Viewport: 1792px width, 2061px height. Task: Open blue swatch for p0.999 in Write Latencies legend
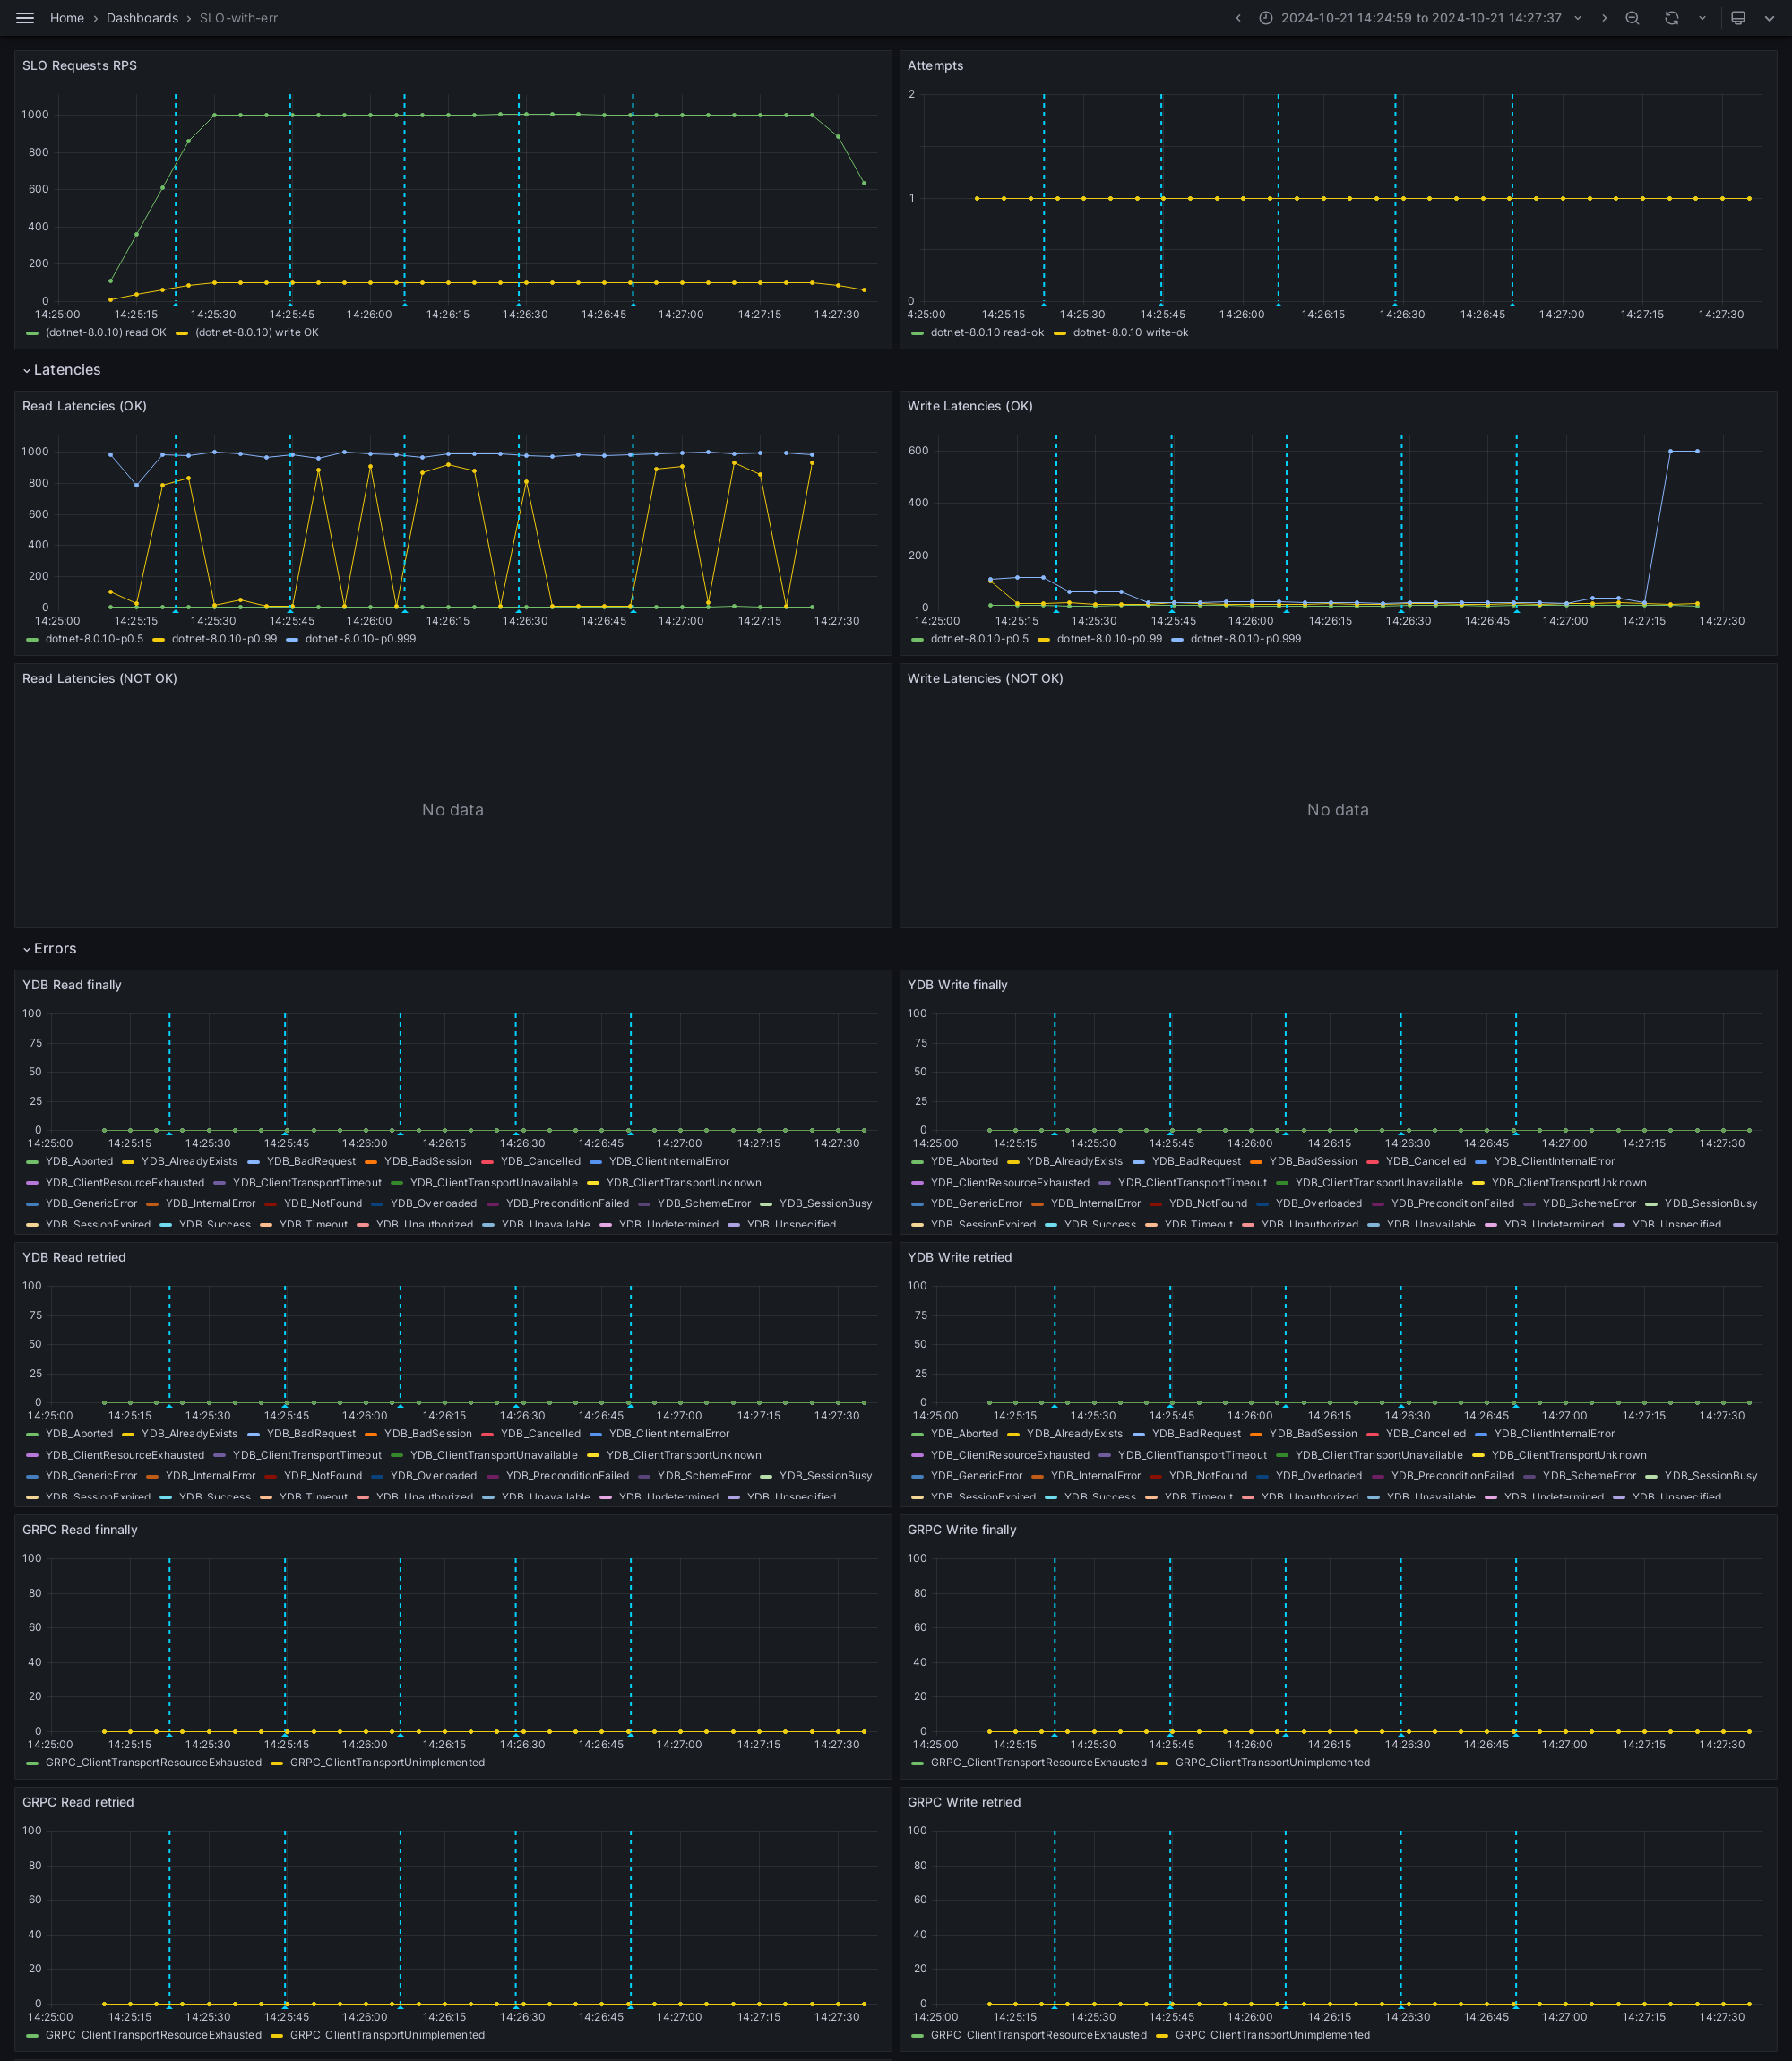(x=1177, y=639)
